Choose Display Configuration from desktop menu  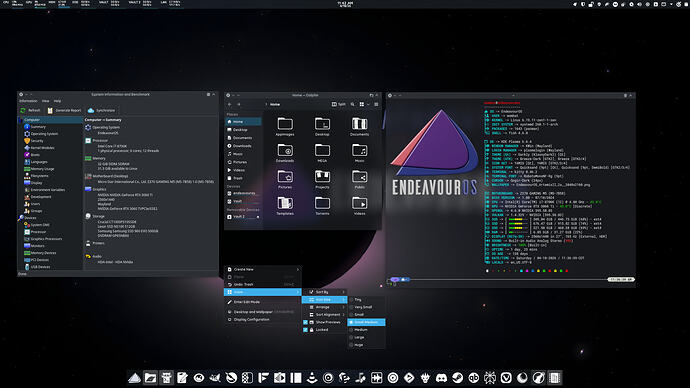[263, 319]
